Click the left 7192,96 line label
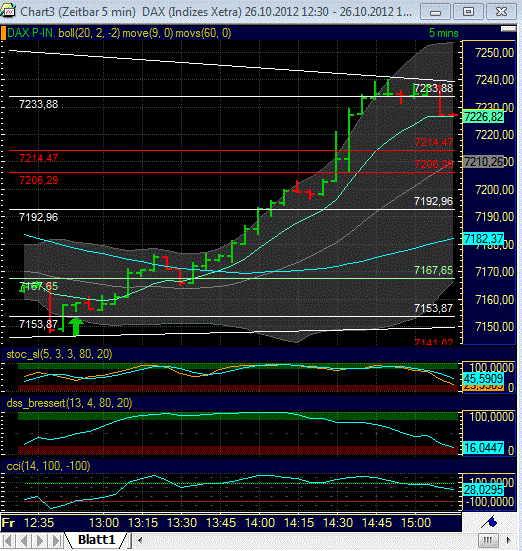This screenshot has height=551, width=522. 39,217
